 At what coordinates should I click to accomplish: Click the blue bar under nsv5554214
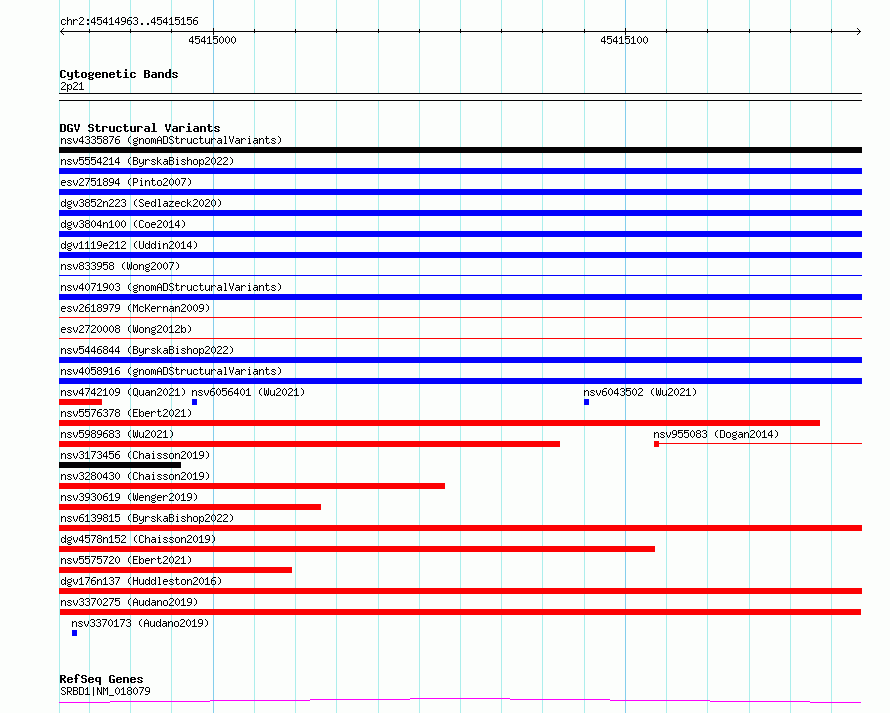460,171
